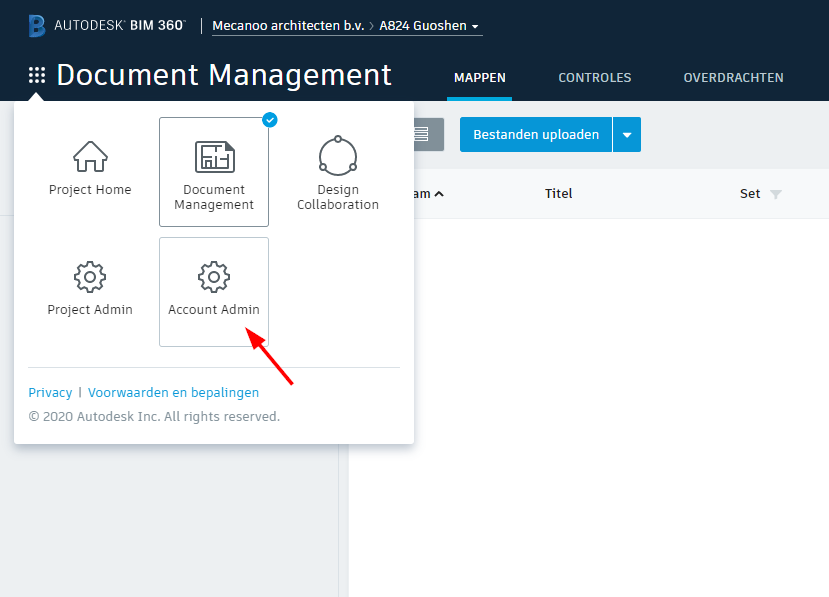Open Project Admin settings
This screenshot has height=597, width=829.
coord(90,291)
